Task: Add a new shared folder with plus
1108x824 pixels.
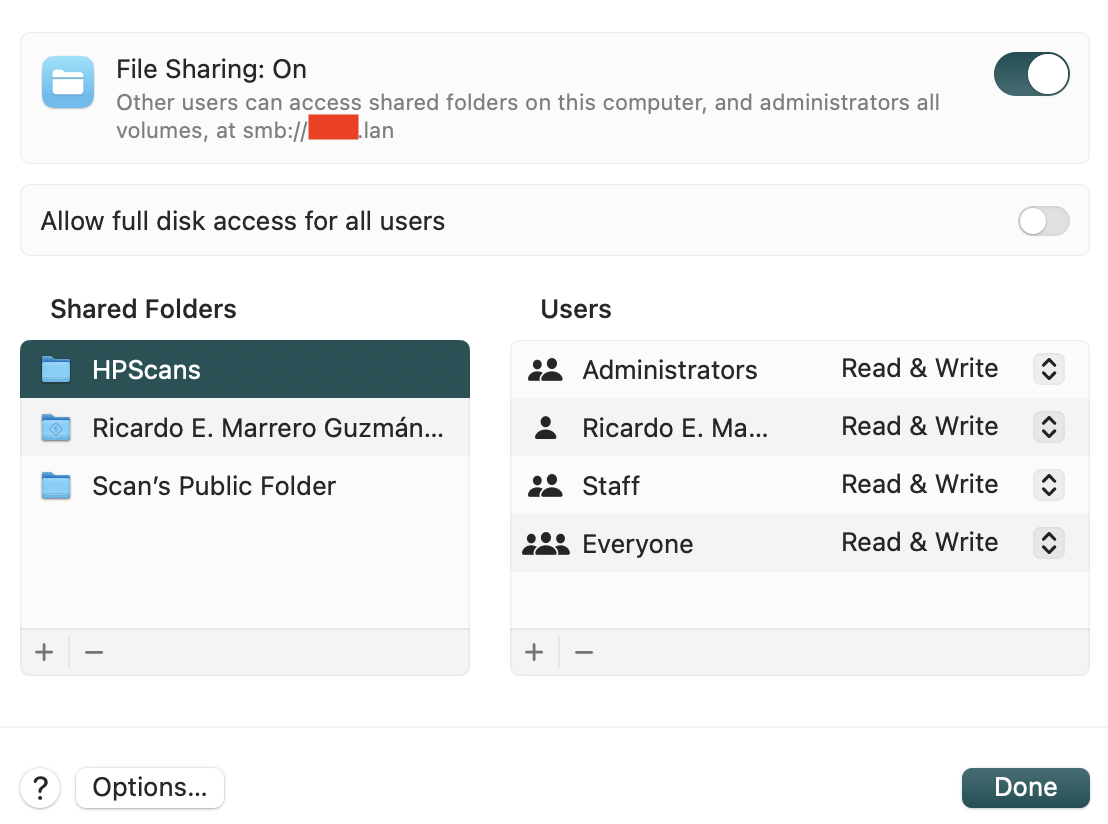Action: [x=44, y=653]
